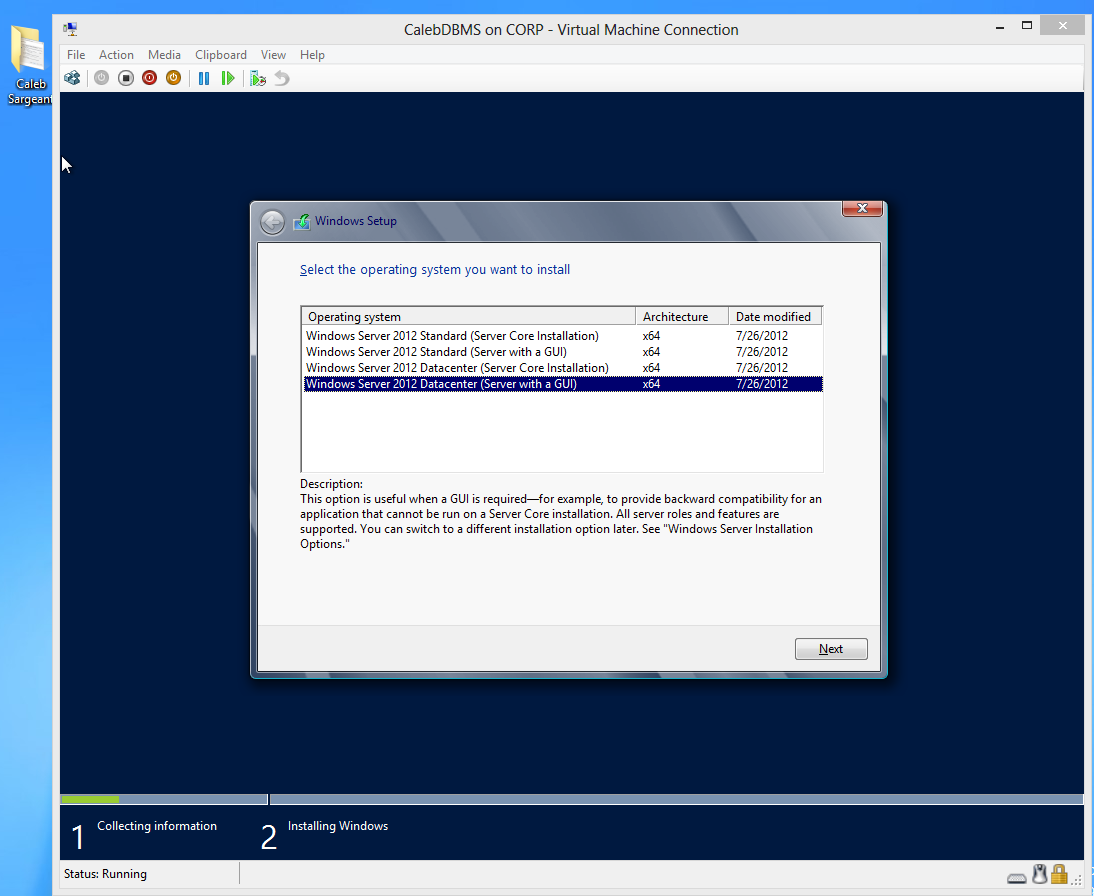
Task: Select Windows Server 2012 Datacenter (Server with a GUI)
Action: coord(562,384)
